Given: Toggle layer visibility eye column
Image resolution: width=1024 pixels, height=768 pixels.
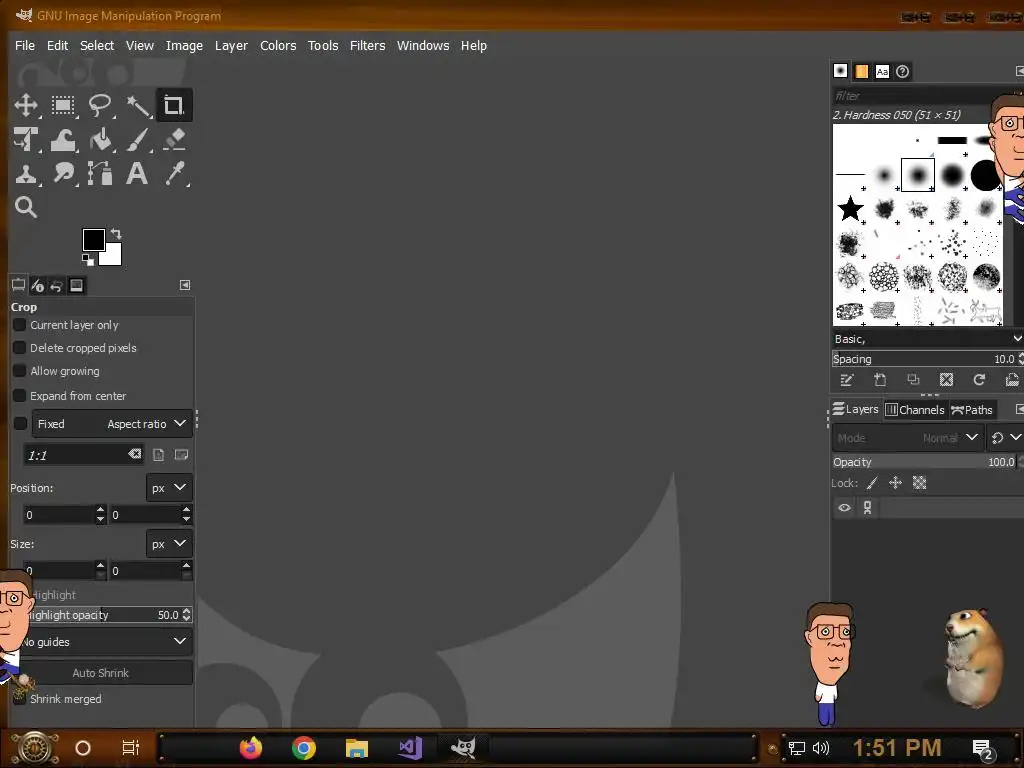Looking at the screenshot, I should tap(844, 507).
